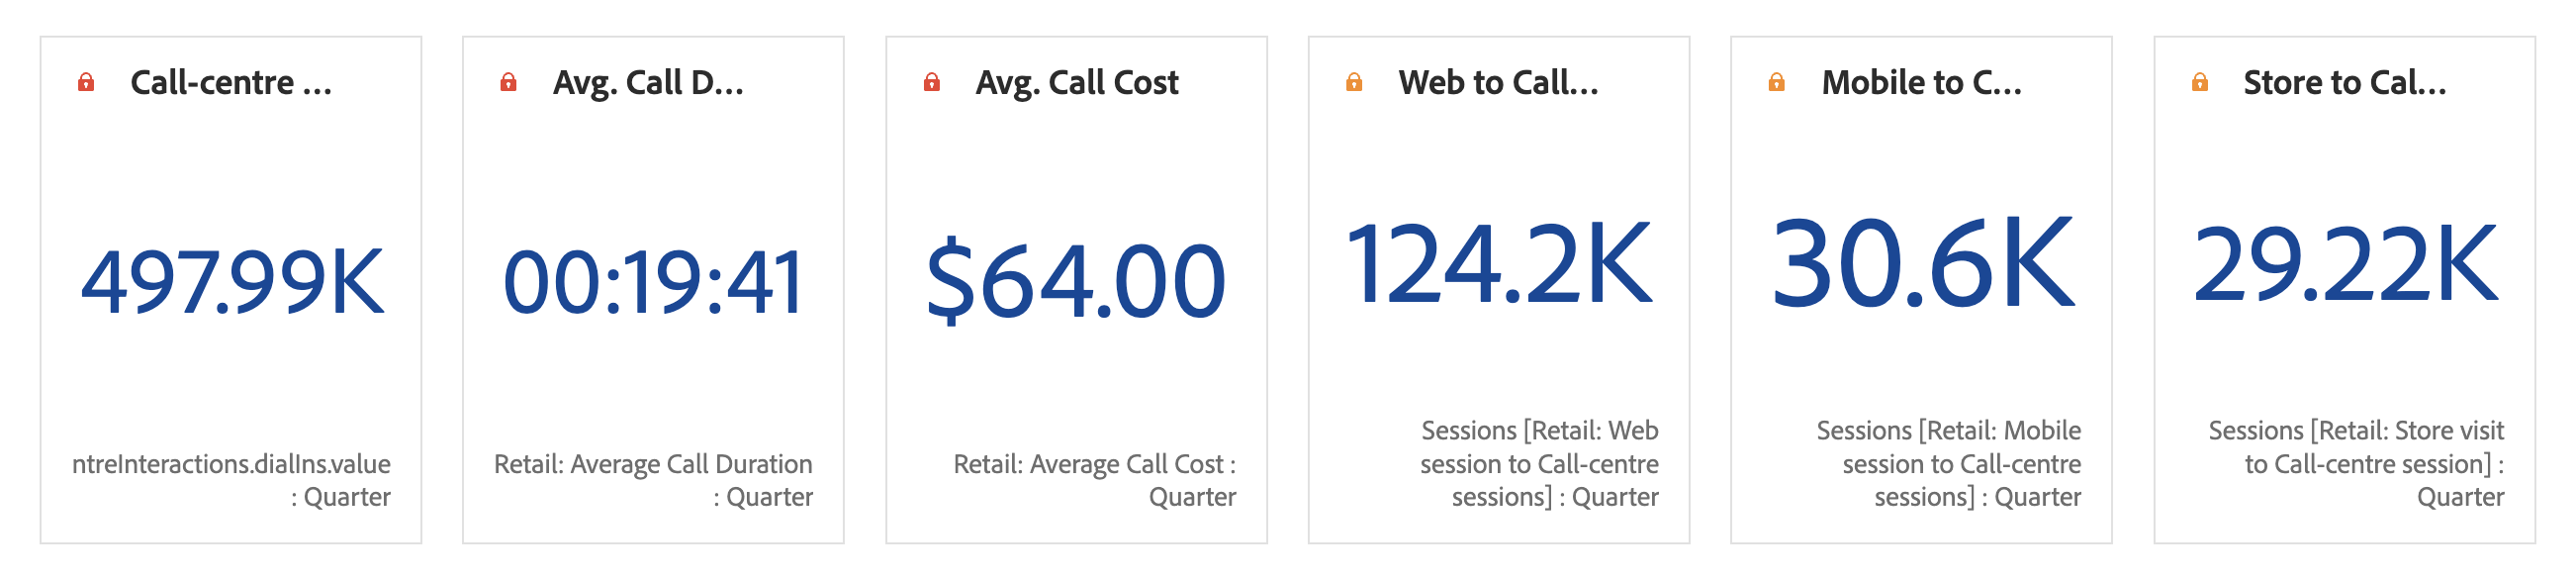Select the Web to Call... title
This screenshot has height=580, width=2576.
pos(1498,82)
